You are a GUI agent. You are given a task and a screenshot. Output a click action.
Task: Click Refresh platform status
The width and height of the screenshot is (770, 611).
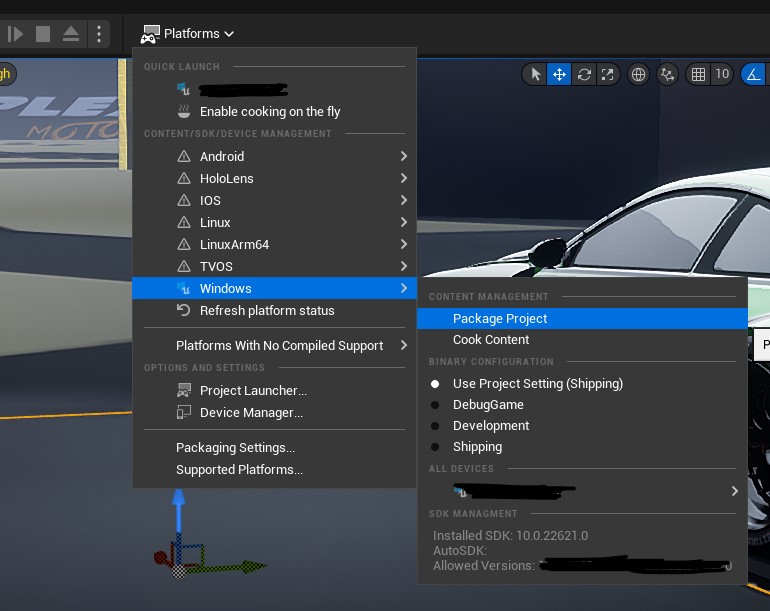click(x=275, y=310)
